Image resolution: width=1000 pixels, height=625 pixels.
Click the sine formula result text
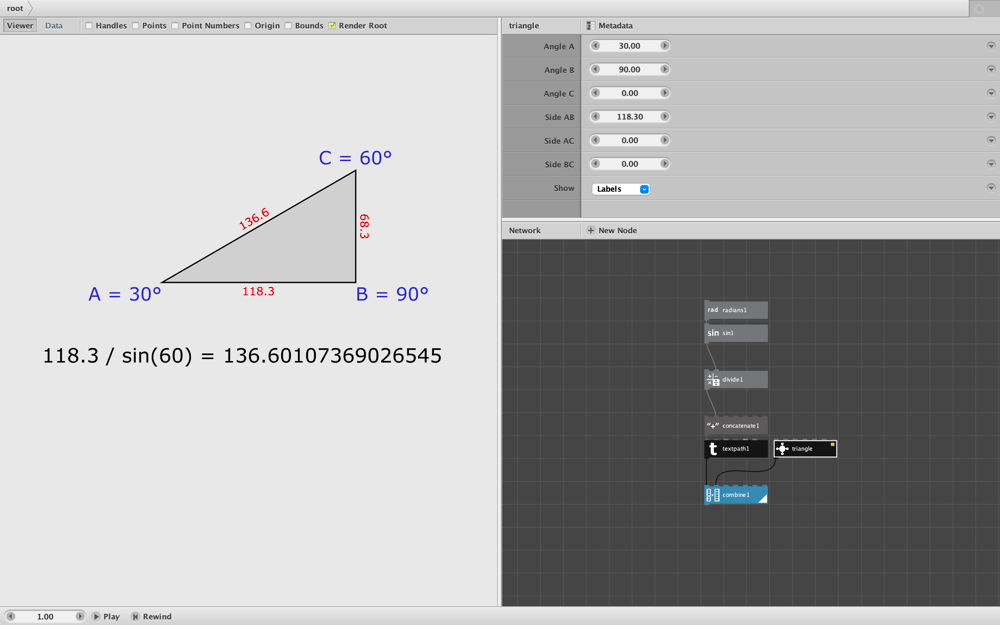click(x=242, y=356)
